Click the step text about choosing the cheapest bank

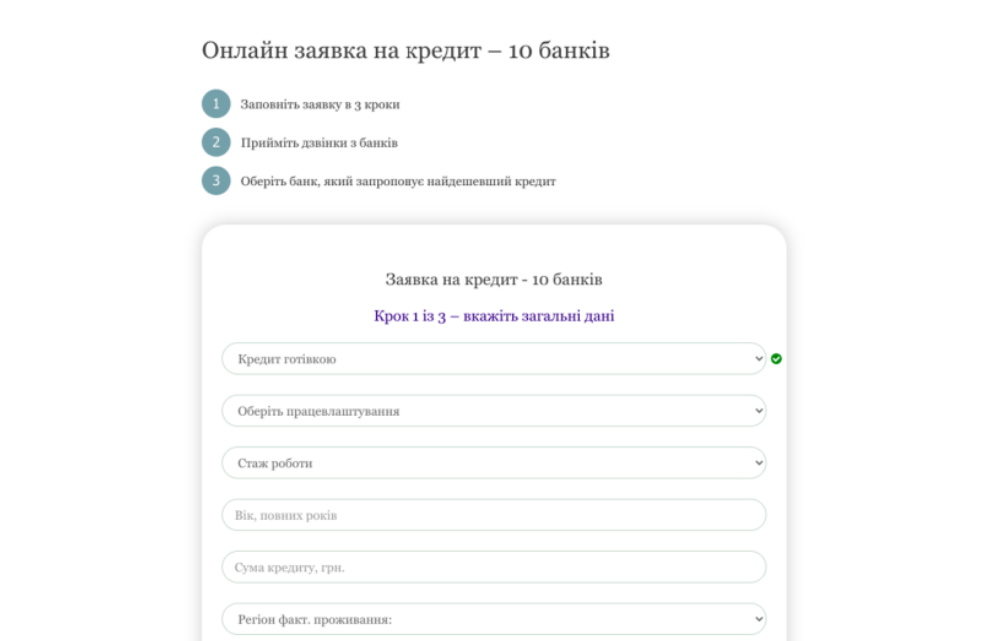pyautogui.click(x=397, y=181)
